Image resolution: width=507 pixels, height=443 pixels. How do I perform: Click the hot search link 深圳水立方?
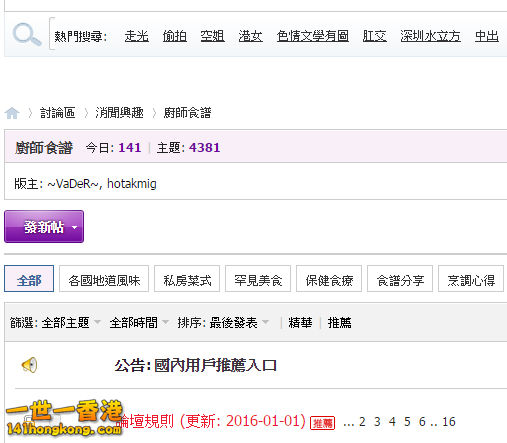[x=430, y=36]
